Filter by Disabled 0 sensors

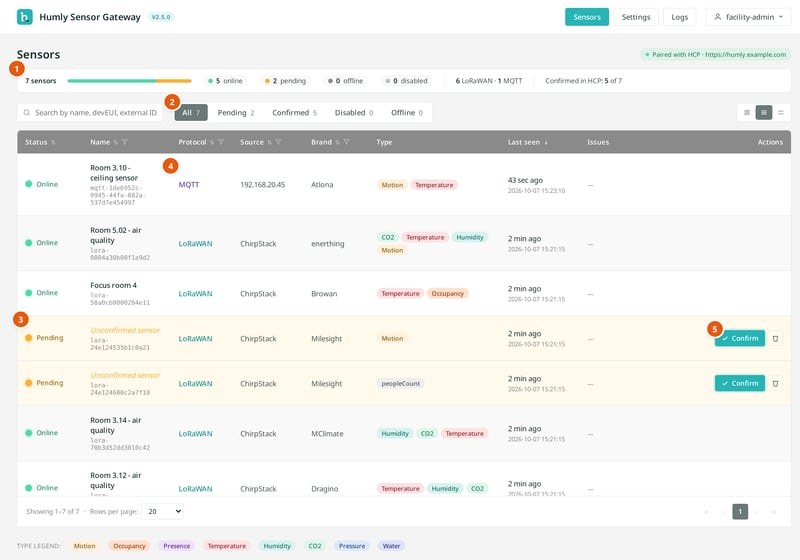[354, 113]
